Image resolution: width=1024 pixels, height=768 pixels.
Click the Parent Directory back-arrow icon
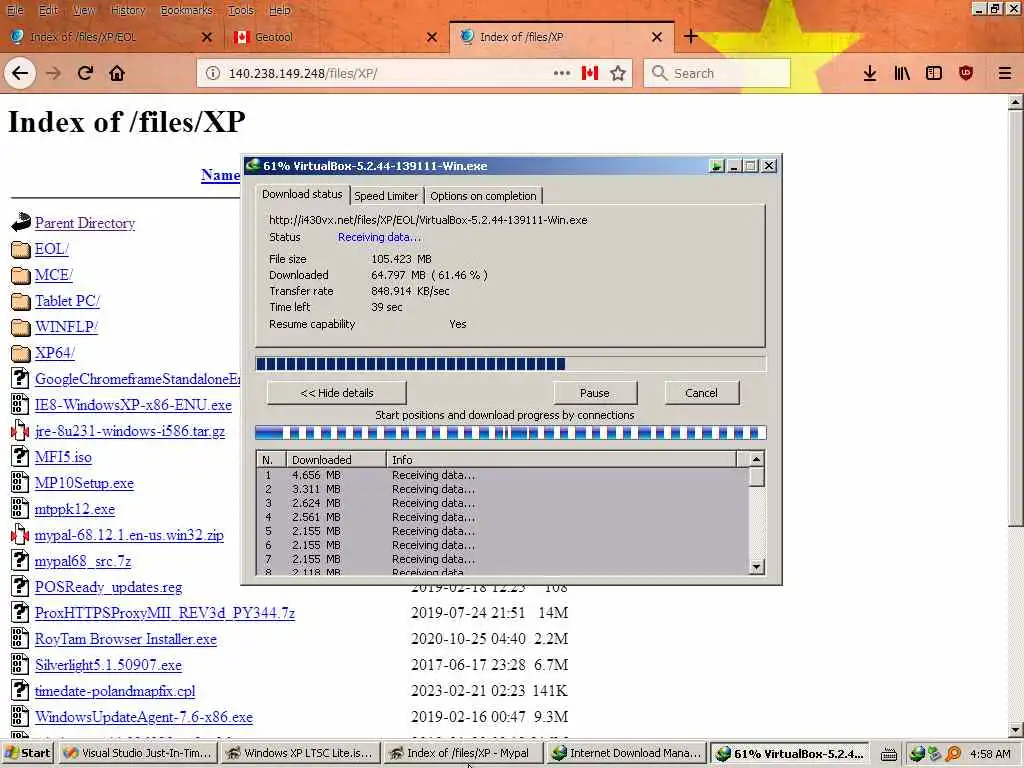click(x=21, y=223)
